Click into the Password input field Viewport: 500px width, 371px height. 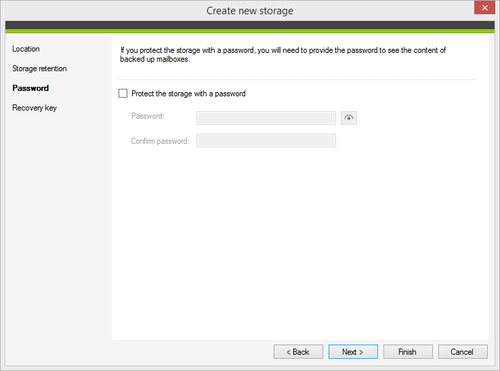[x=266, y=118]
